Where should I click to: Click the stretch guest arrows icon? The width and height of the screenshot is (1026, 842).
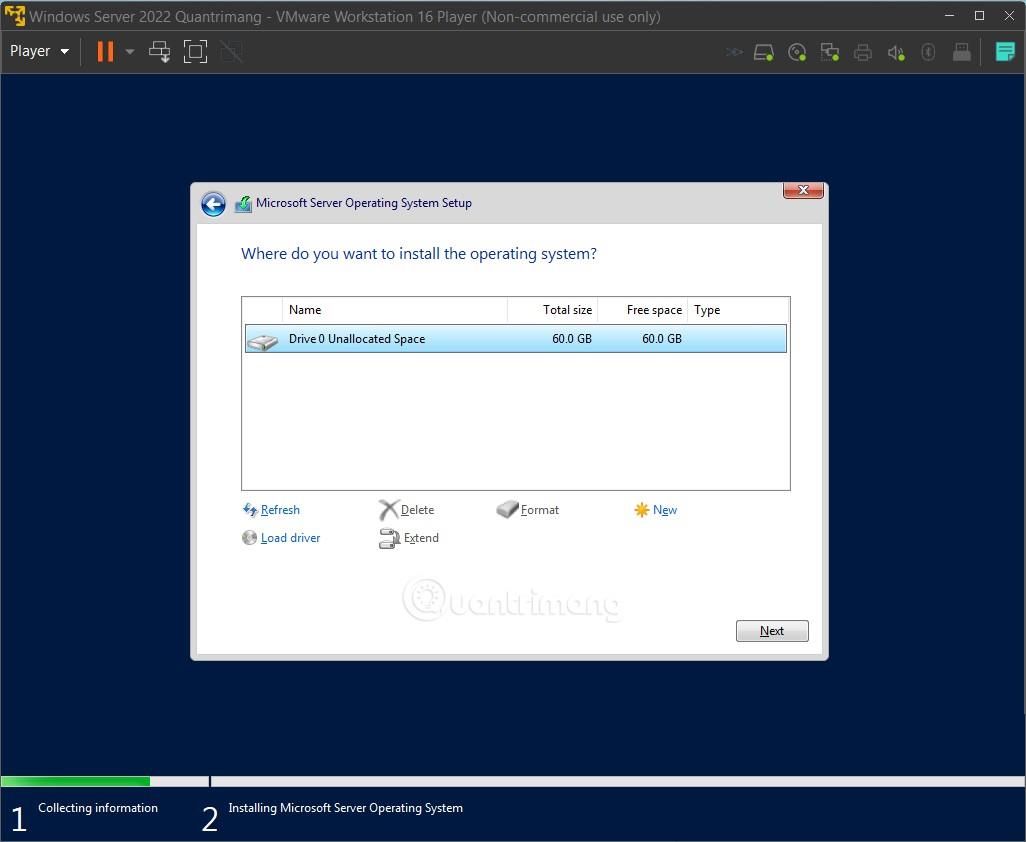tap(734, 52)
